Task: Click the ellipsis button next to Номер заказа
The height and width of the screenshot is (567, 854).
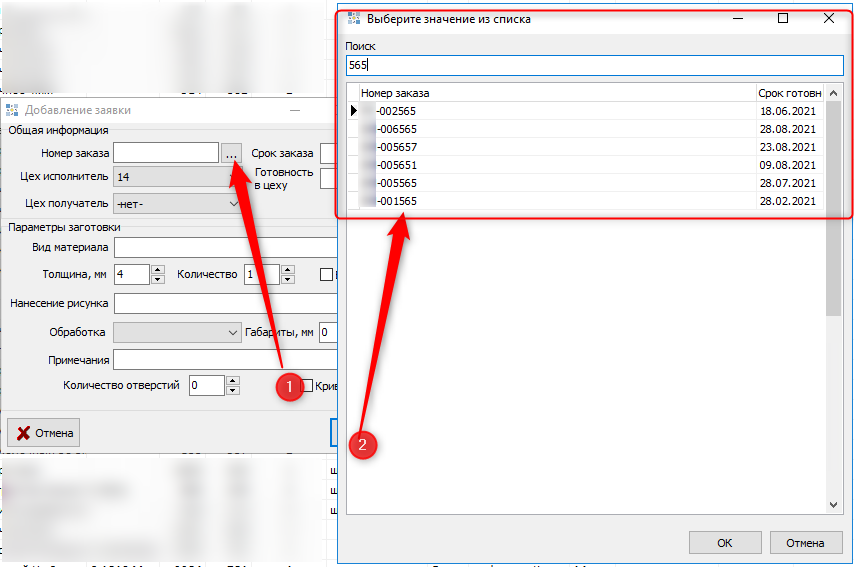Action: coord(231,153)
